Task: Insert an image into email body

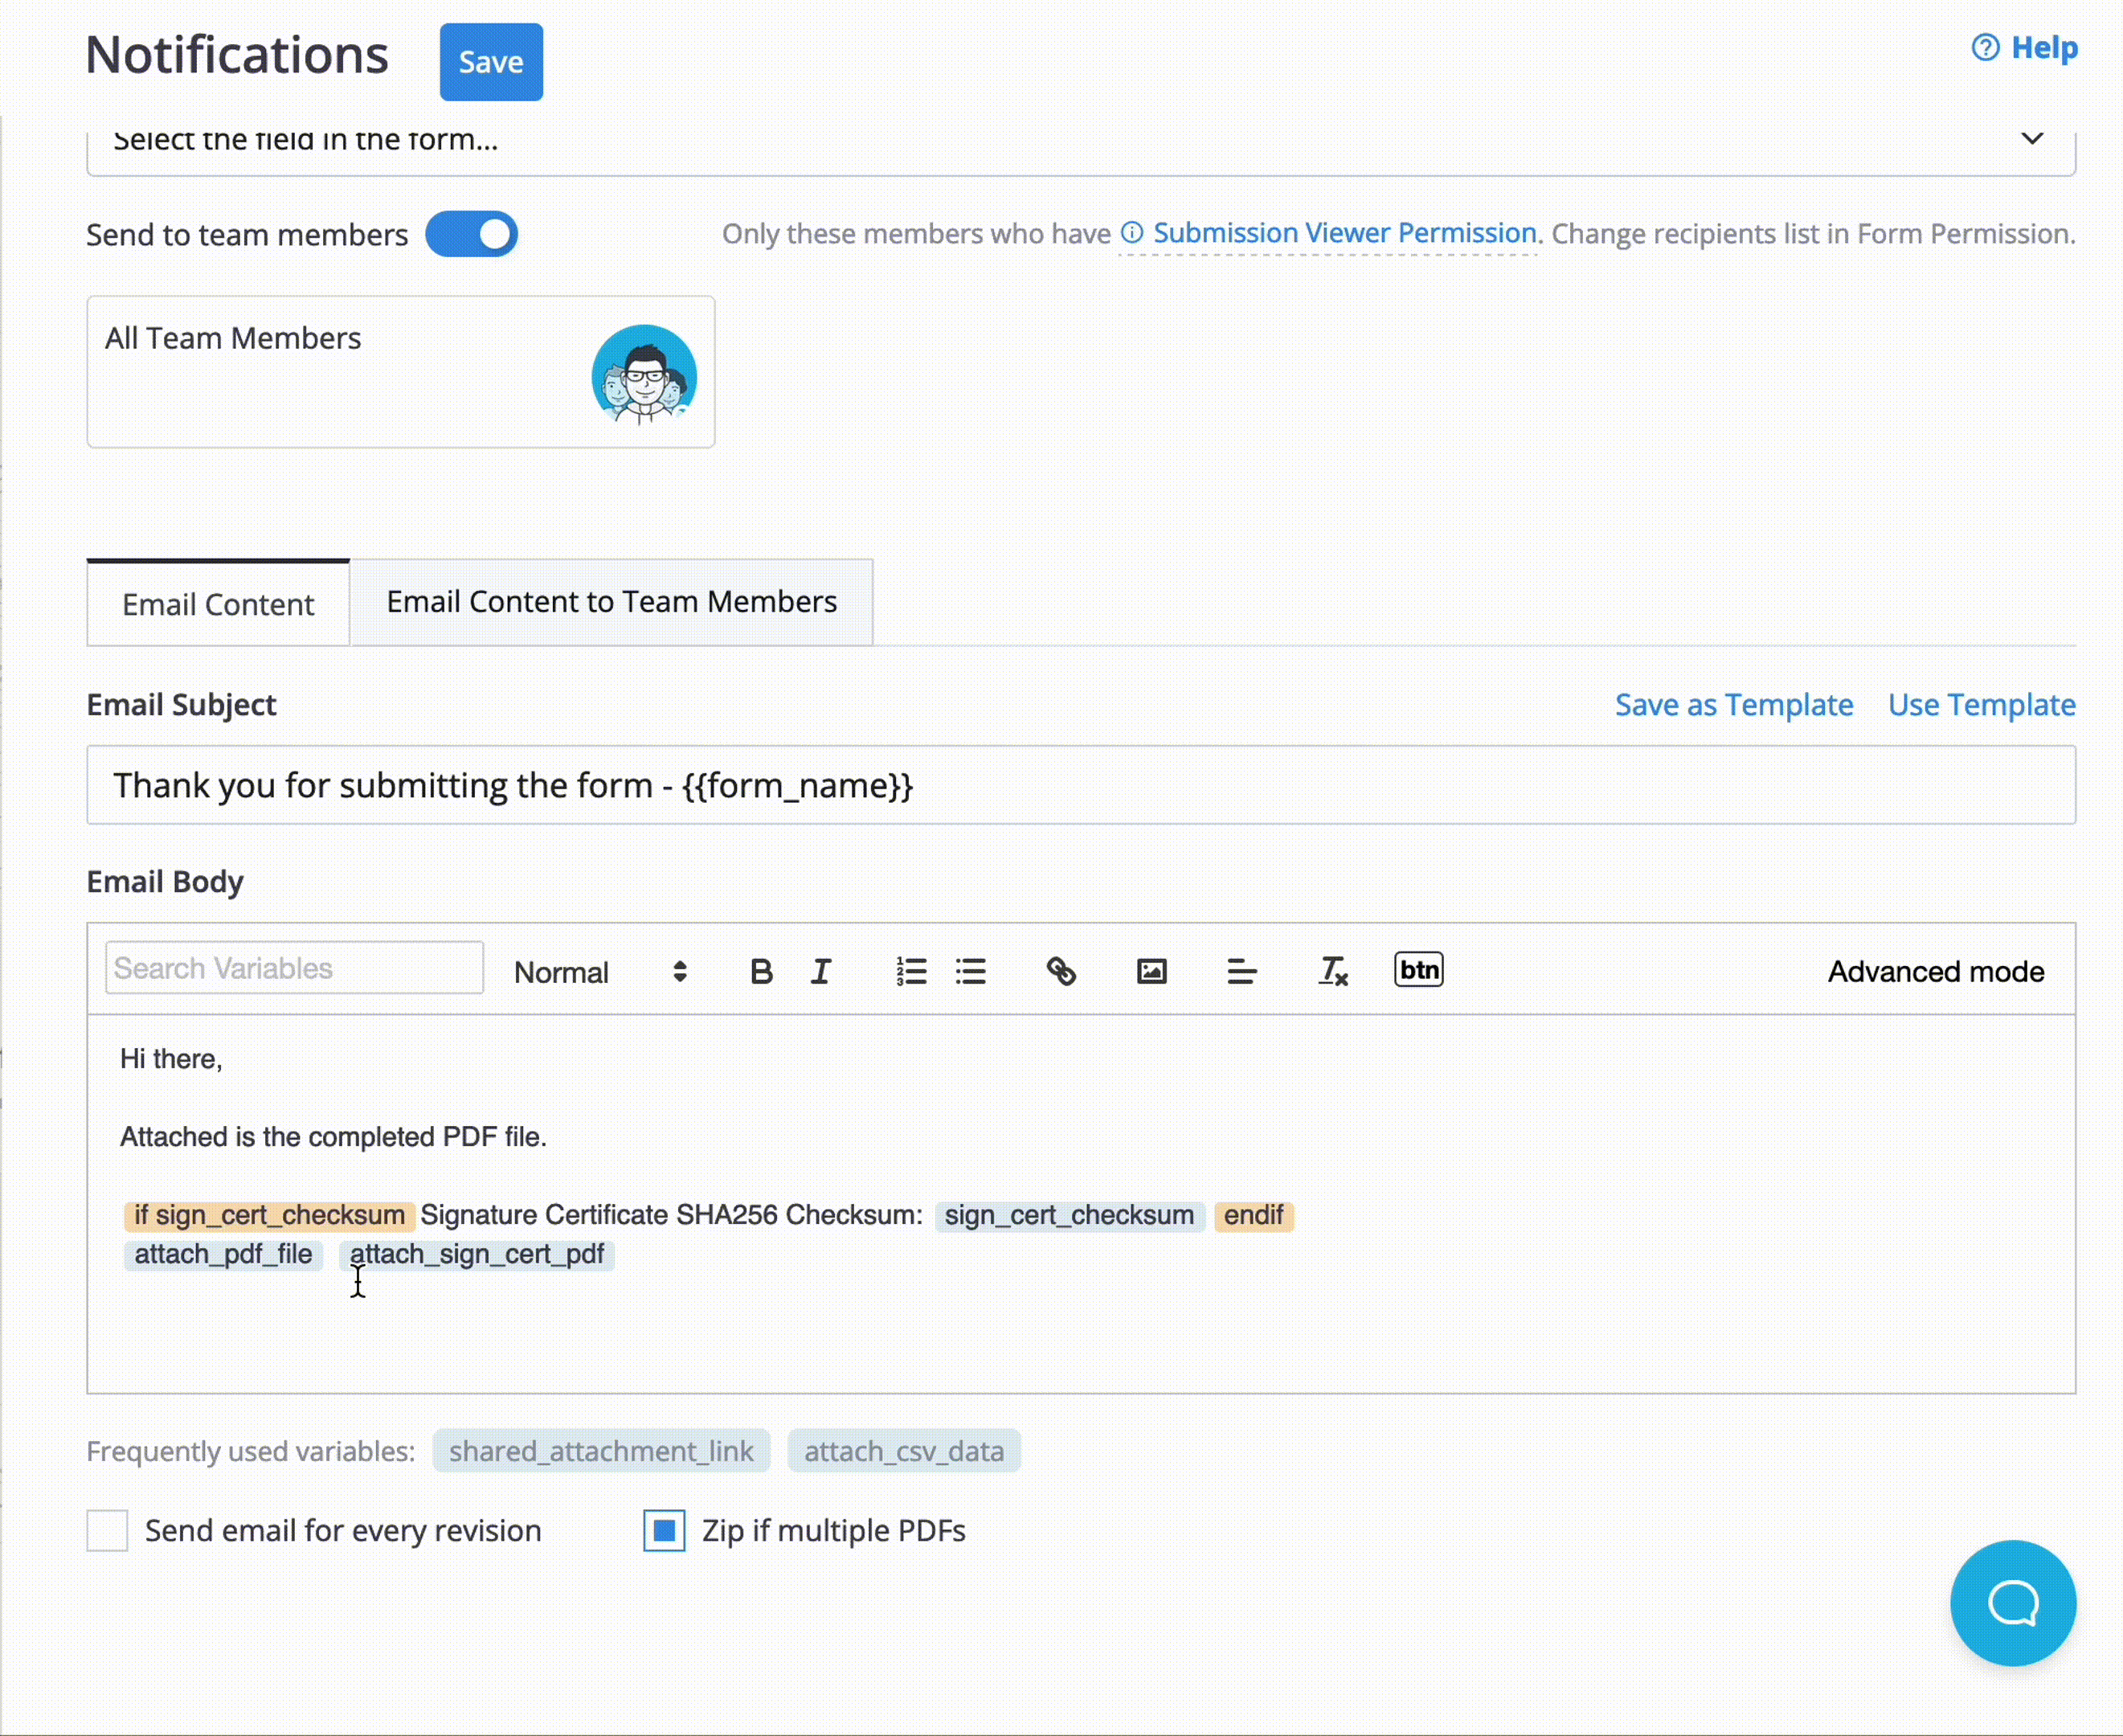Action: [1151, 971]
